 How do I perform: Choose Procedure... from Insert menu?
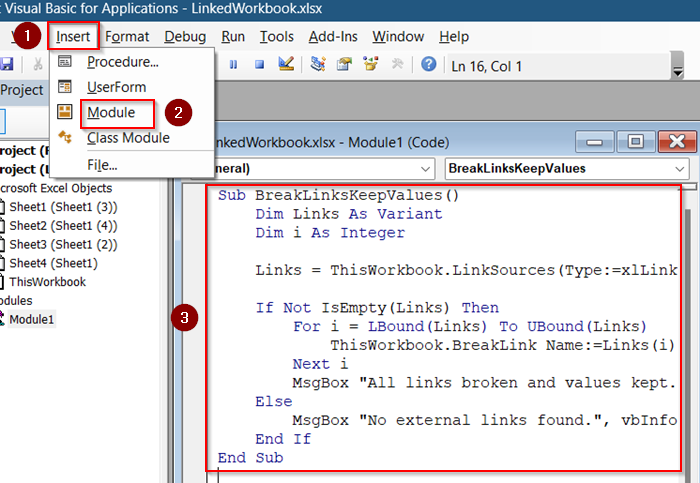123,62
